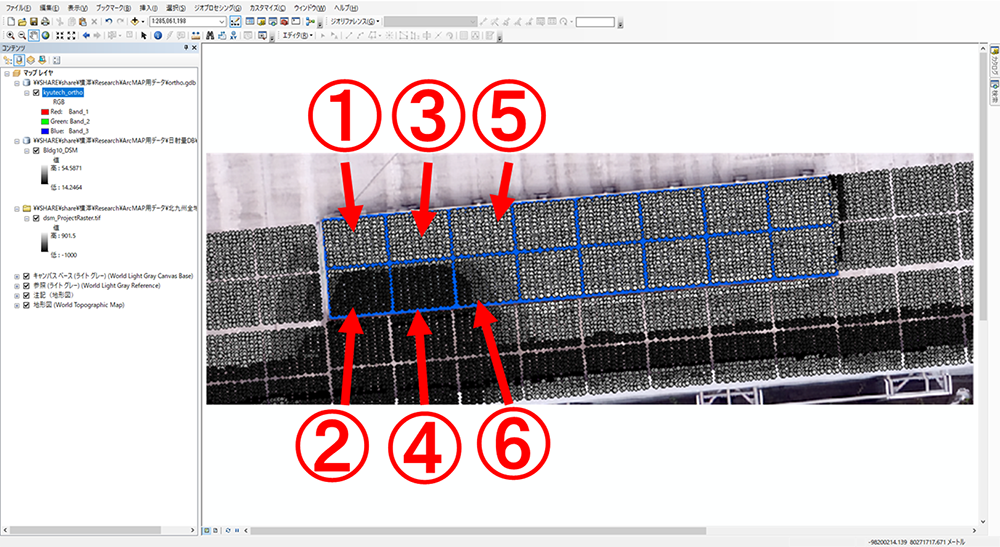
Task: Switch contents to List By Source
Action: (19, 60)
